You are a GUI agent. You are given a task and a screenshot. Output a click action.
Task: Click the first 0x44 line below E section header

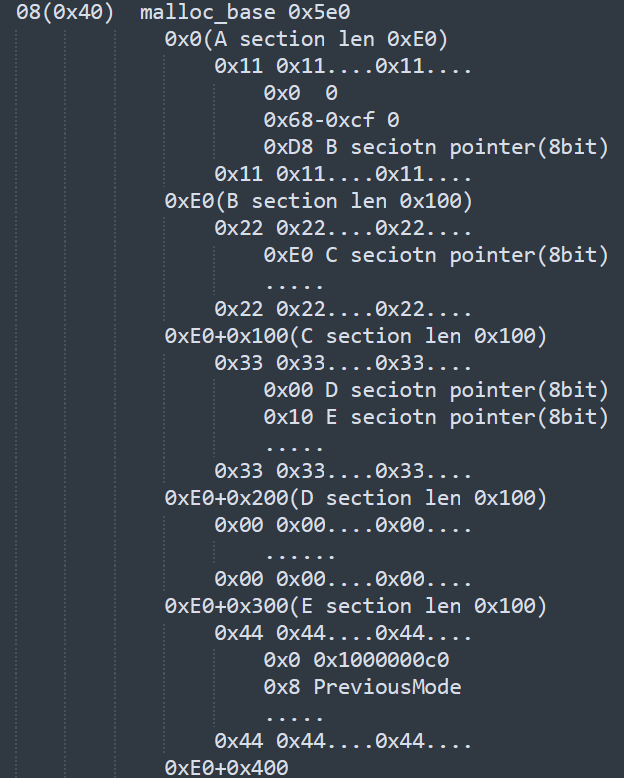(342, 633)
